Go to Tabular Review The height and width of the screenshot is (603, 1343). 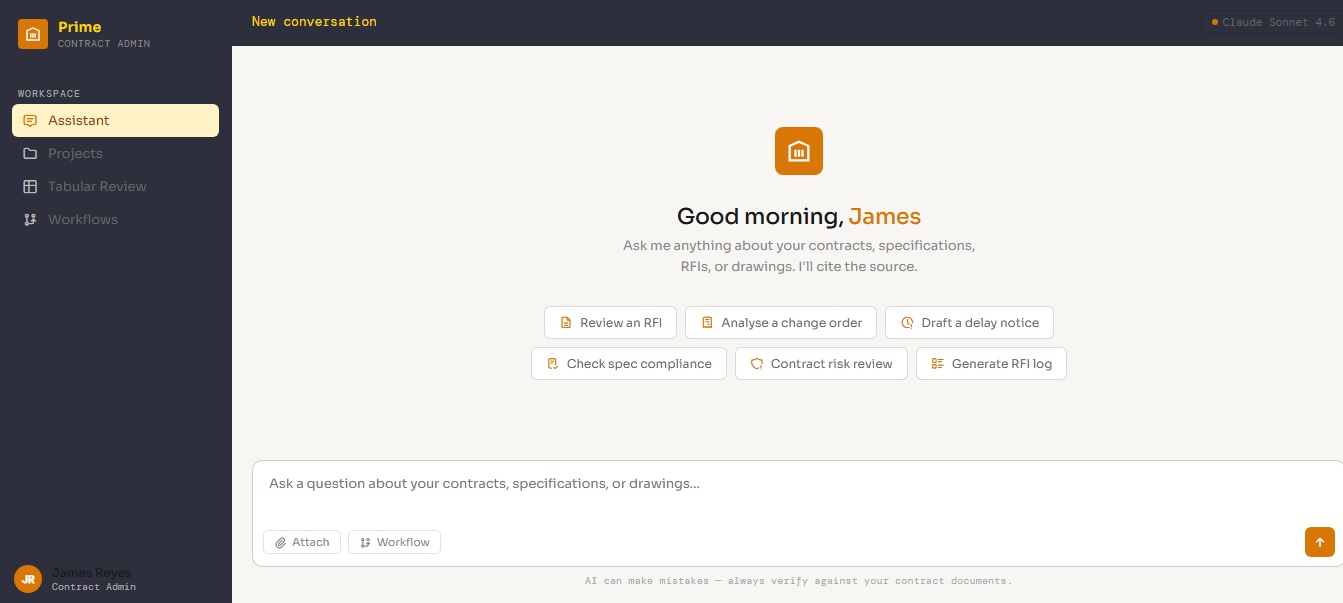[x=115, y=186]
